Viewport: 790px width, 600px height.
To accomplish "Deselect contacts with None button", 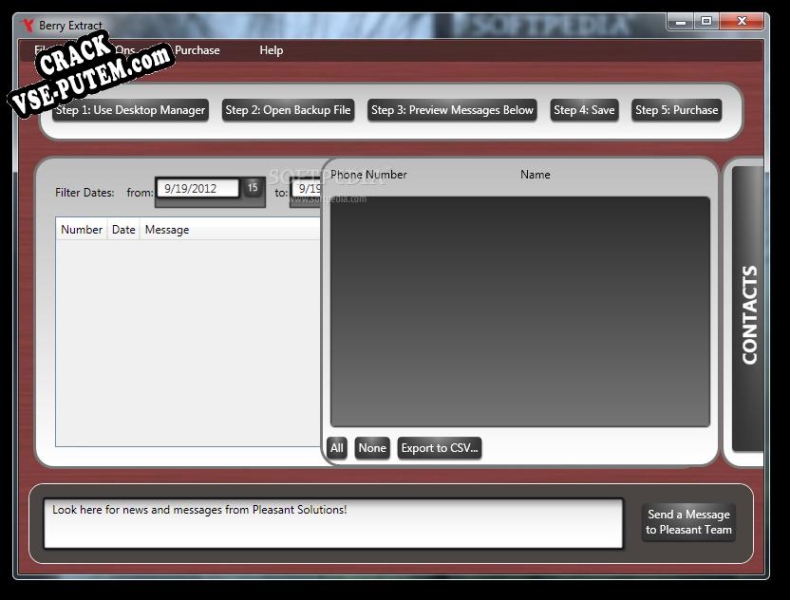I will tap(372, 448).
